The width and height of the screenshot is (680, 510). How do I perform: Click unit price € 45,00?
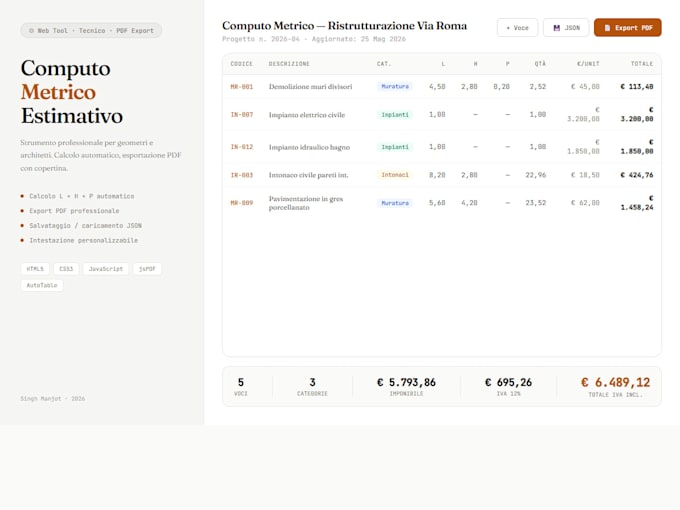pyautogui.click(x=585, y=87)
